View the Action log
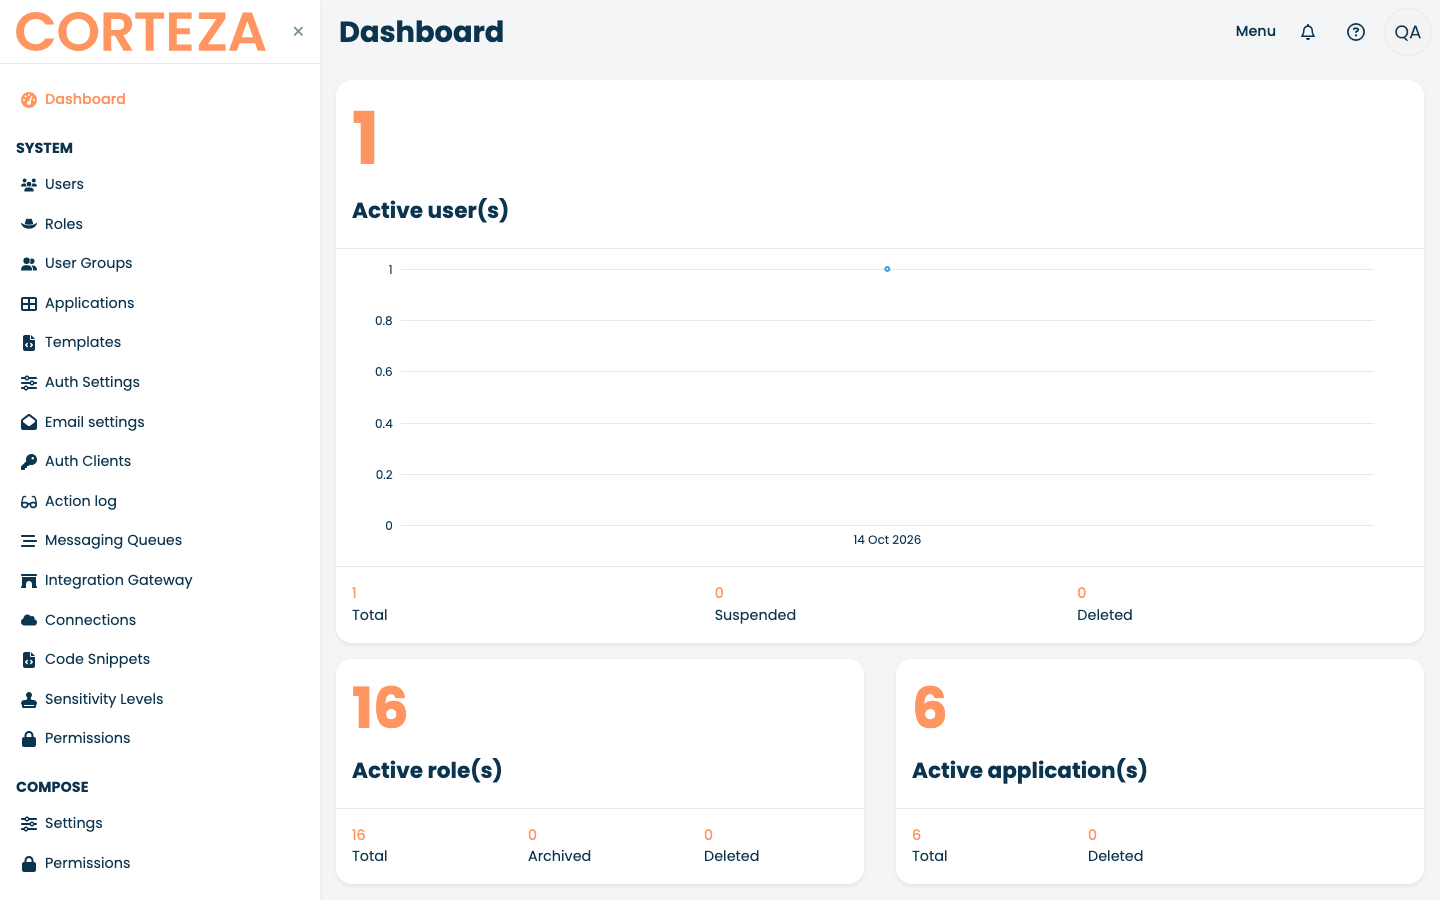The image size is (1440, 900). (x=81, y=501)
